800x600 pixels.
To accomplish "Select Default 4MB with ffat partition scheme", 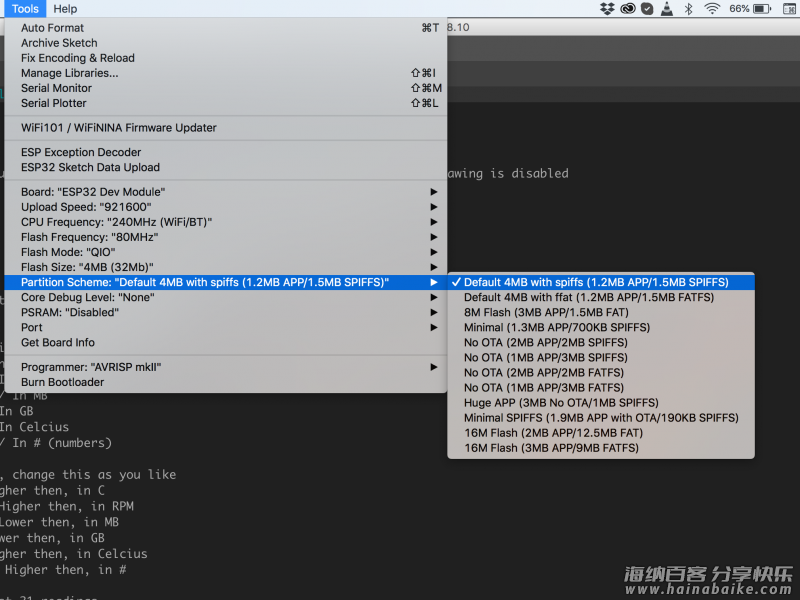I will 601,297.
